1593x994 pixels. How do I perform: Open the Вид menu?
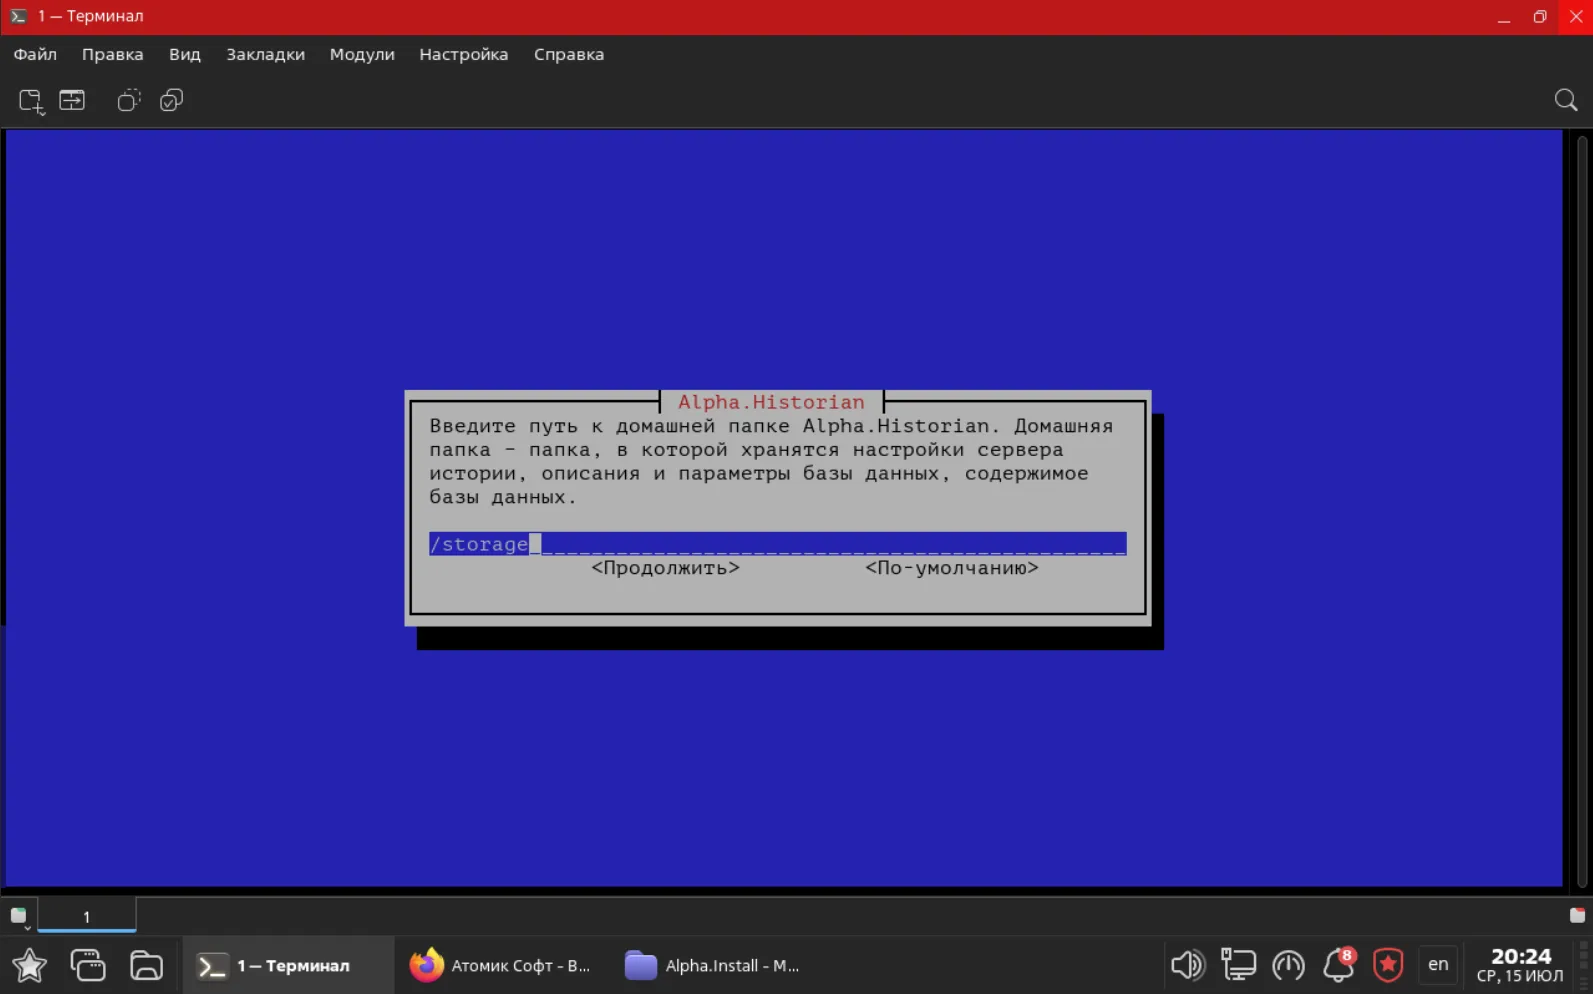[x=185, y=54]
